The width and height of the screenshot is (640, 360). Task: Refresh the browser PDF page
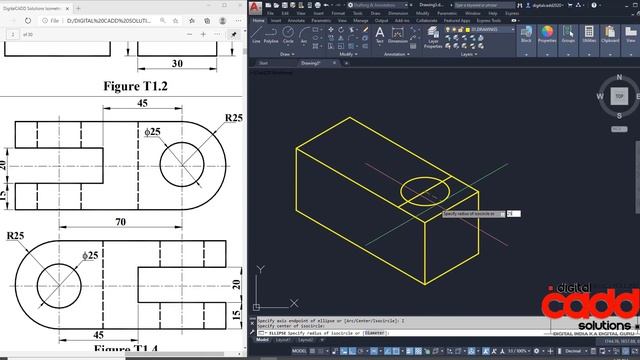pyautogui.click(x=28, y=20)
